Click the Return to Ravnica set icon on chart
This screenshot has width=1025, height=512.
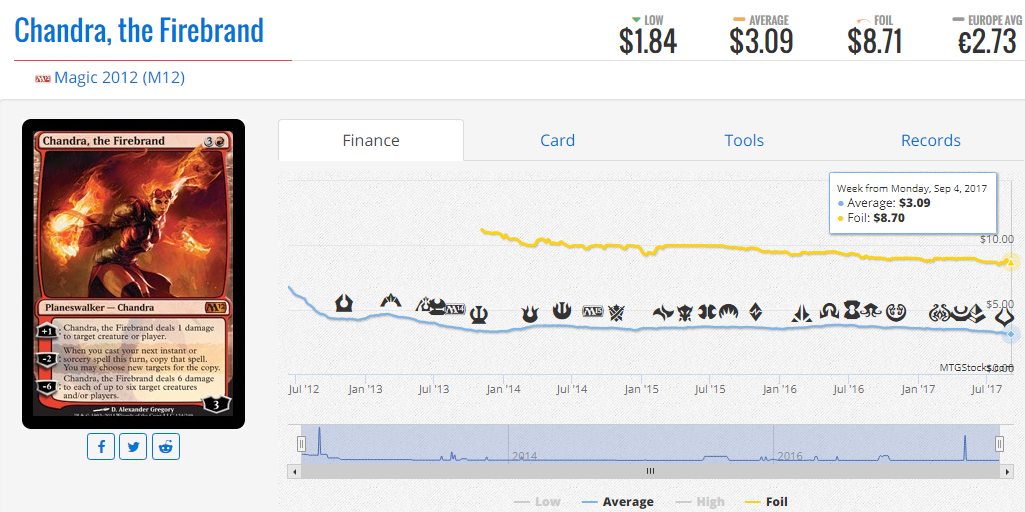(x=344, y=303)
